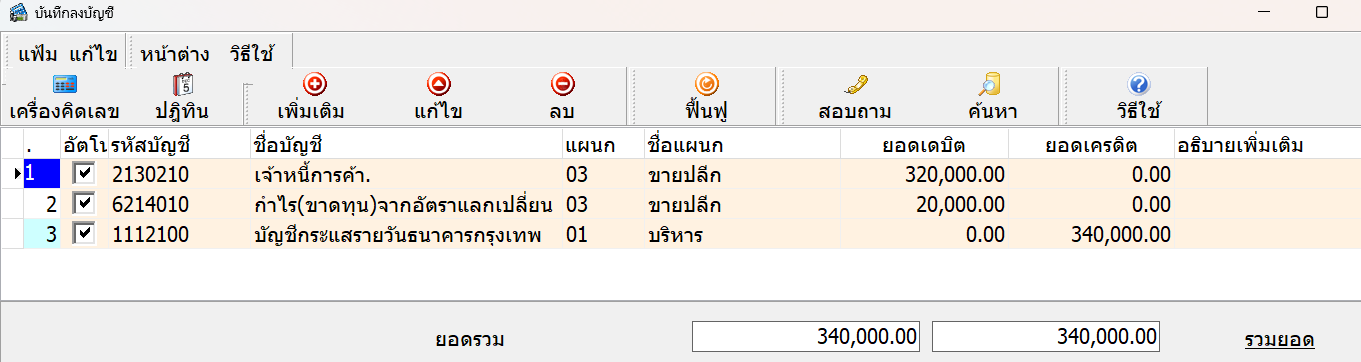Open the ปฏิทิน calendar tool
Image resolution: width=1361 pixels, height=362 pixels.
click(x=182, y=86)
